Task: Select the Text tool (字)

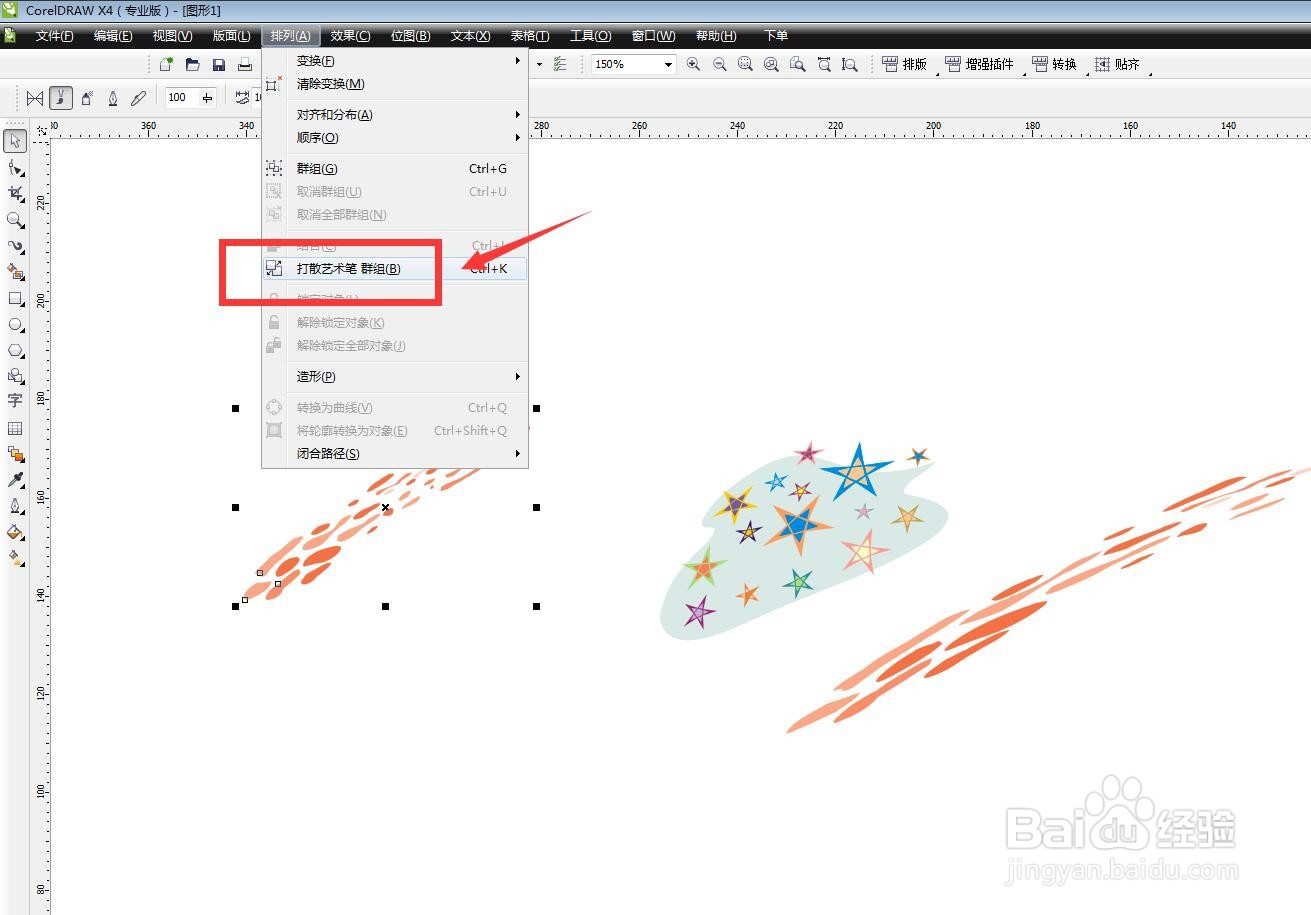Action: (15, 401)
